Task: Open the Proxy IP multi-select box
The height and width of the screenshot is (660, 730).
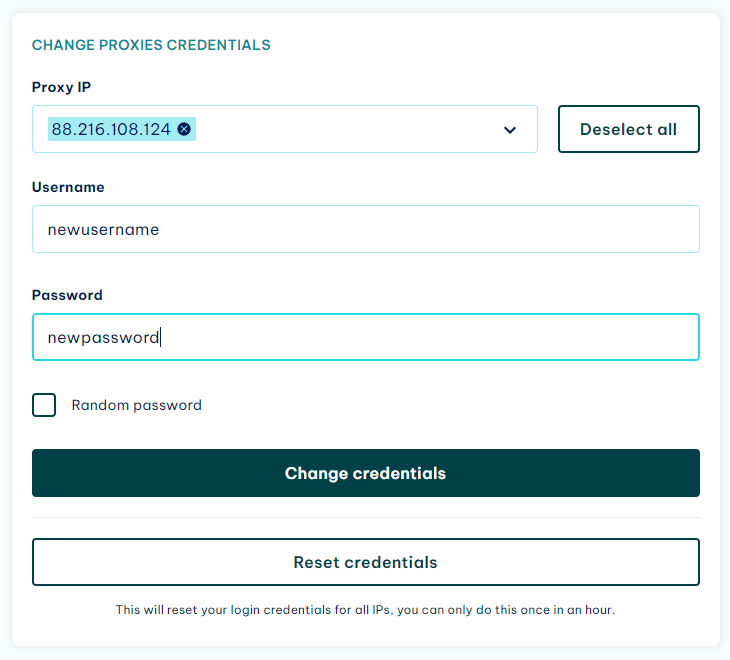Action: click(x=284, y=129)
